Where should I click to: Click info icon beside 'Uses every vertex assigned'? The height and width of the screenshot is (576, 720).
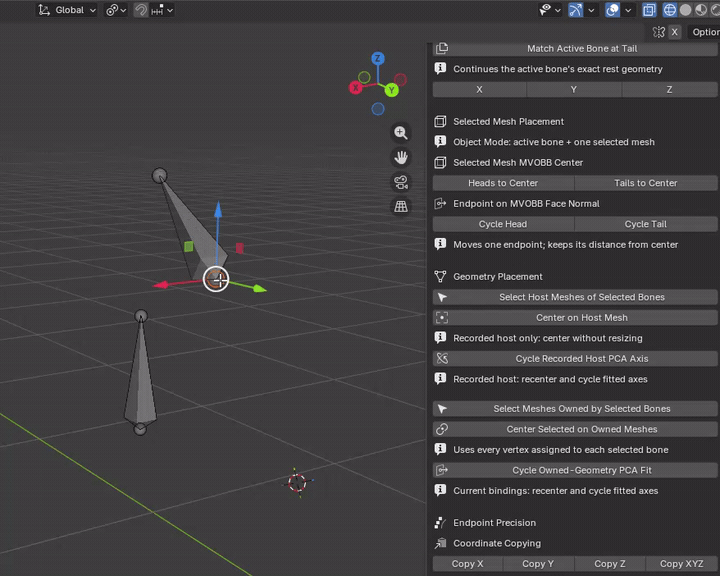tap(440, 449)
